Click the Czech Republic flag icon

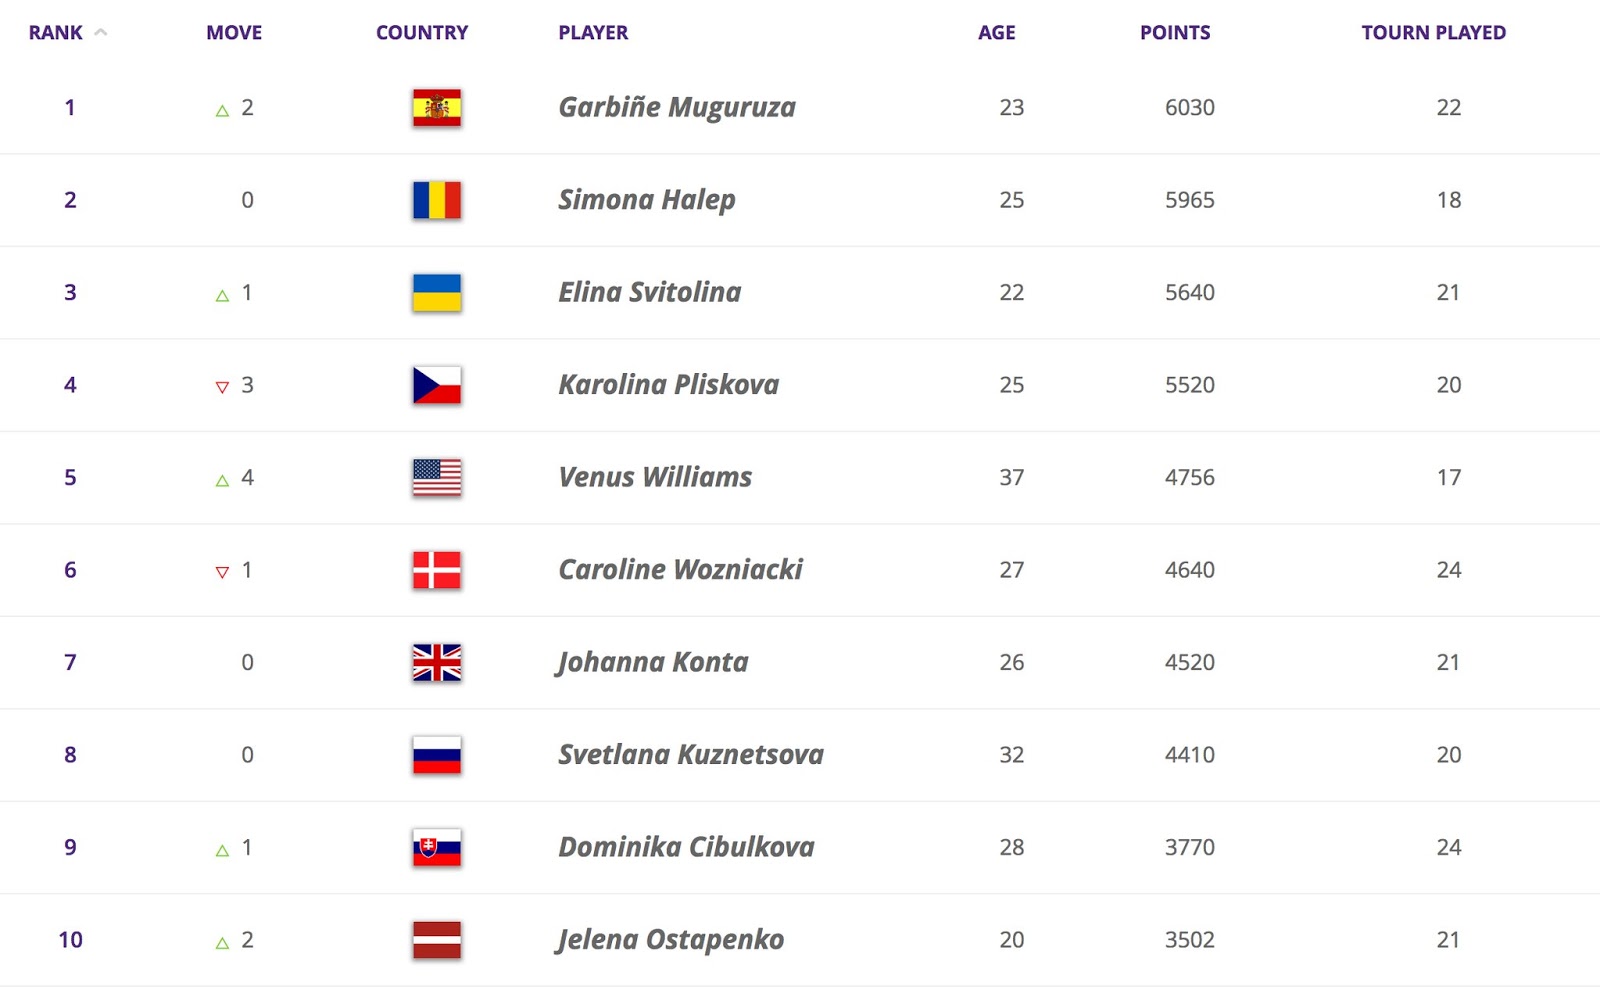[437, 385]
